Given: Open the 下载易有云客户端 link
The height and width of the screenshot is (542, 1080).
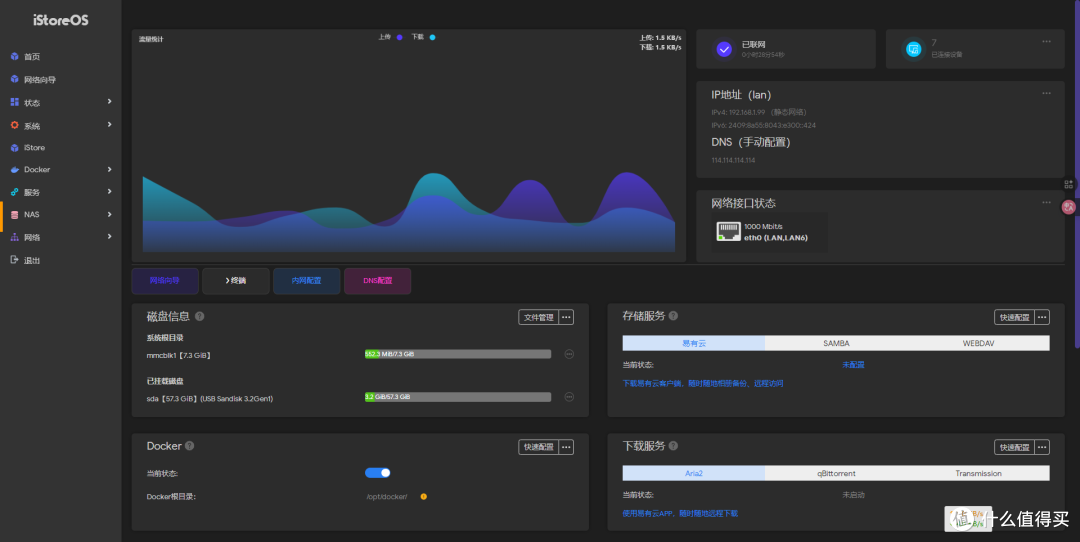Looking at the screenshot, I should point(703,383).
